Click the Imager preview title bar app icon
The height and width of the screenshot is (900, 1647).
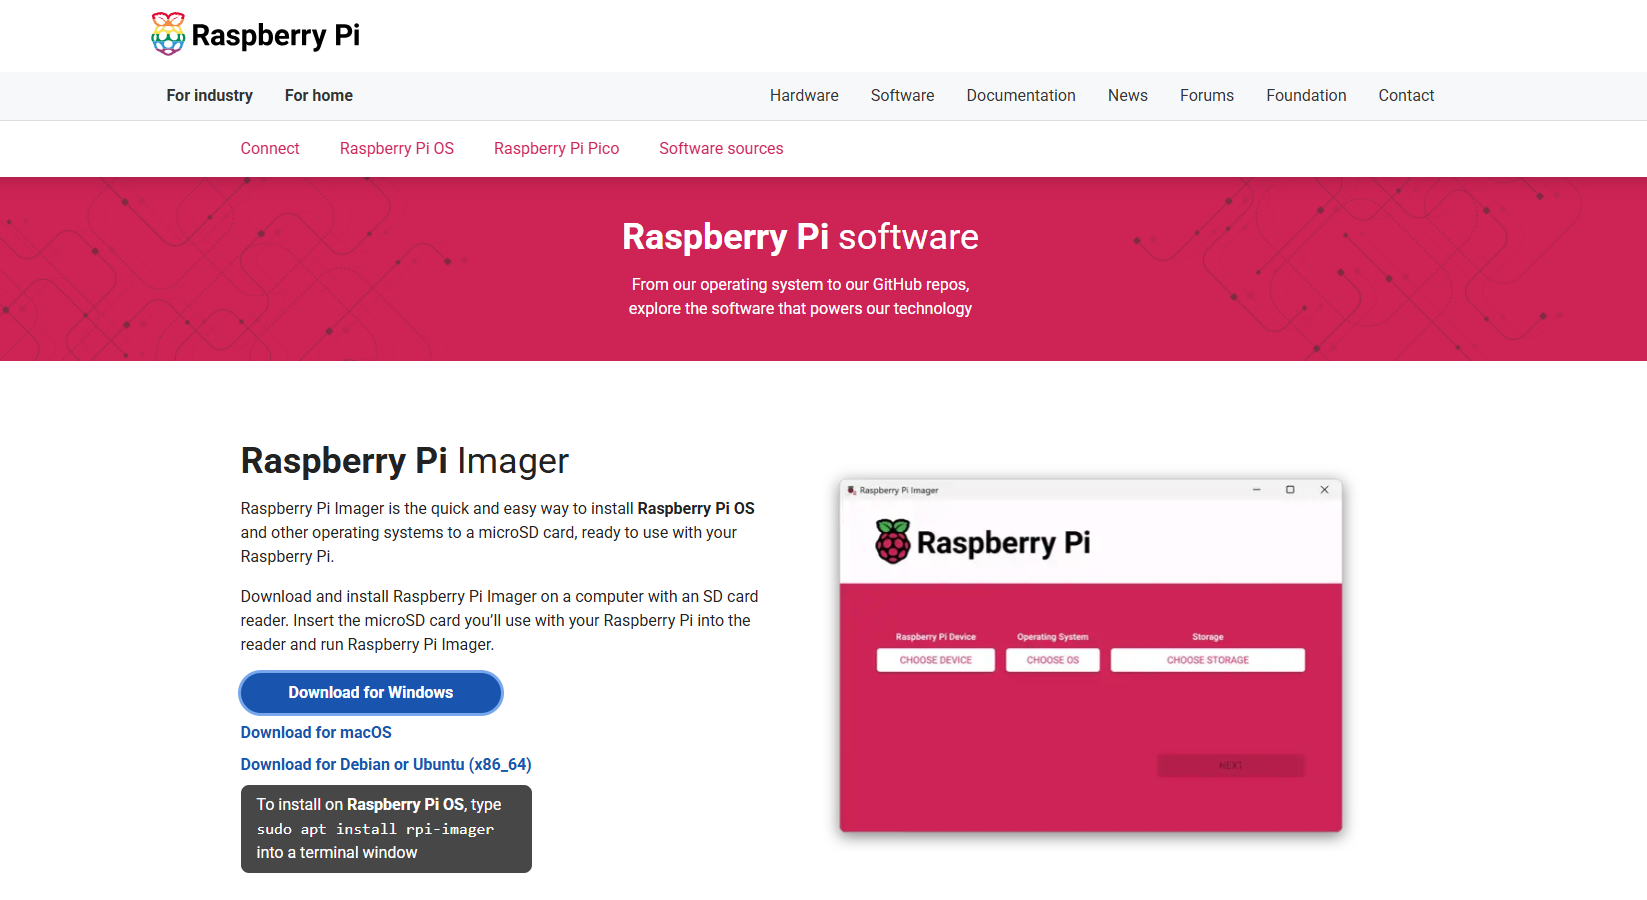pos(852,490)
